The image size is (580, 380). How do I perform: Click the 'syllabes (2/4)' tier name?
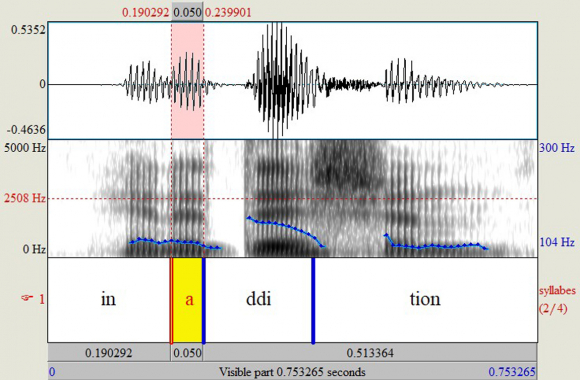click(557, 299)
